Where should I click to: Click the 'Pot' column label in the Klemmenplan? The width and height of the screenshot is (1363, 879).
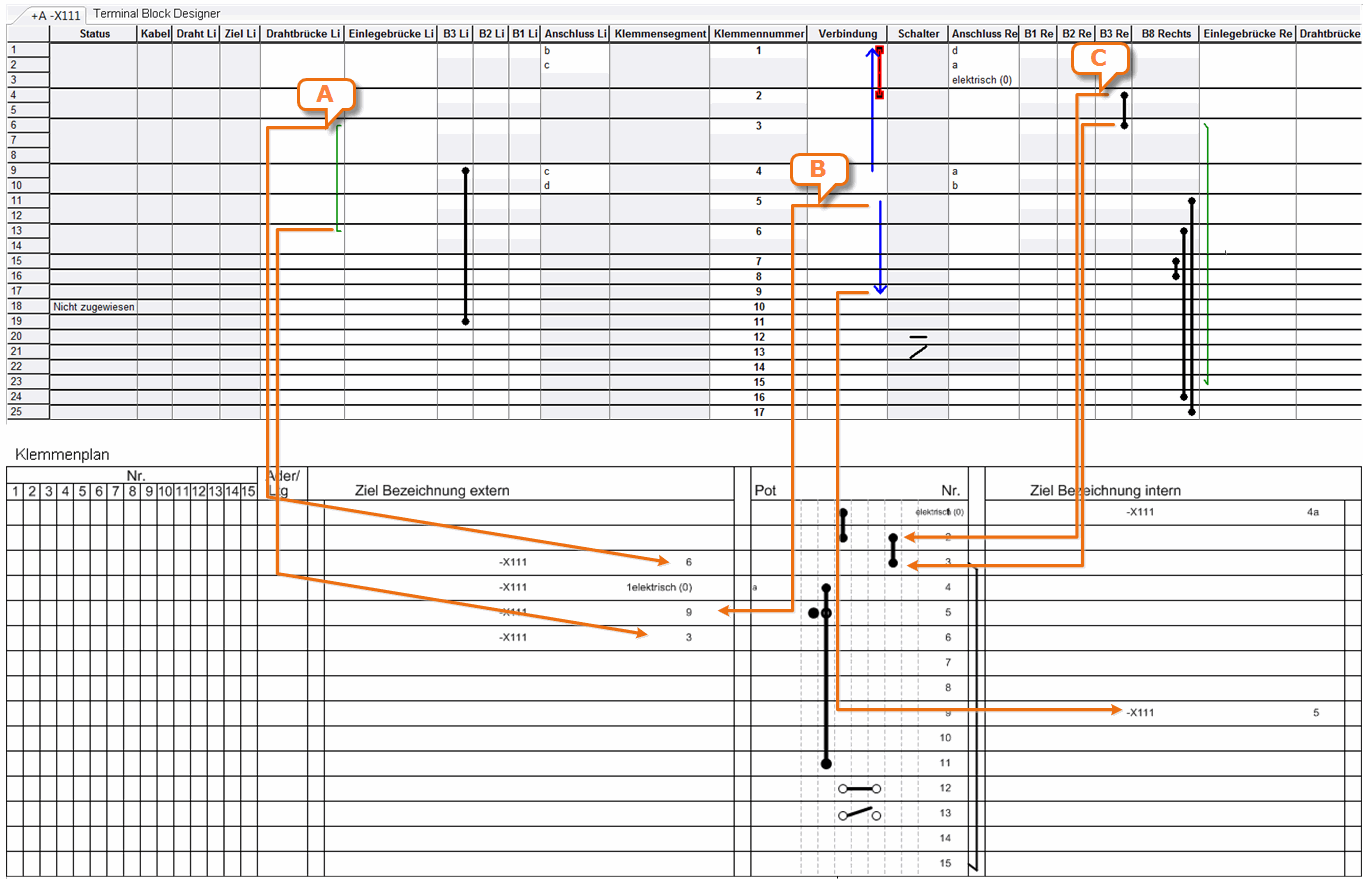[765, 491]
